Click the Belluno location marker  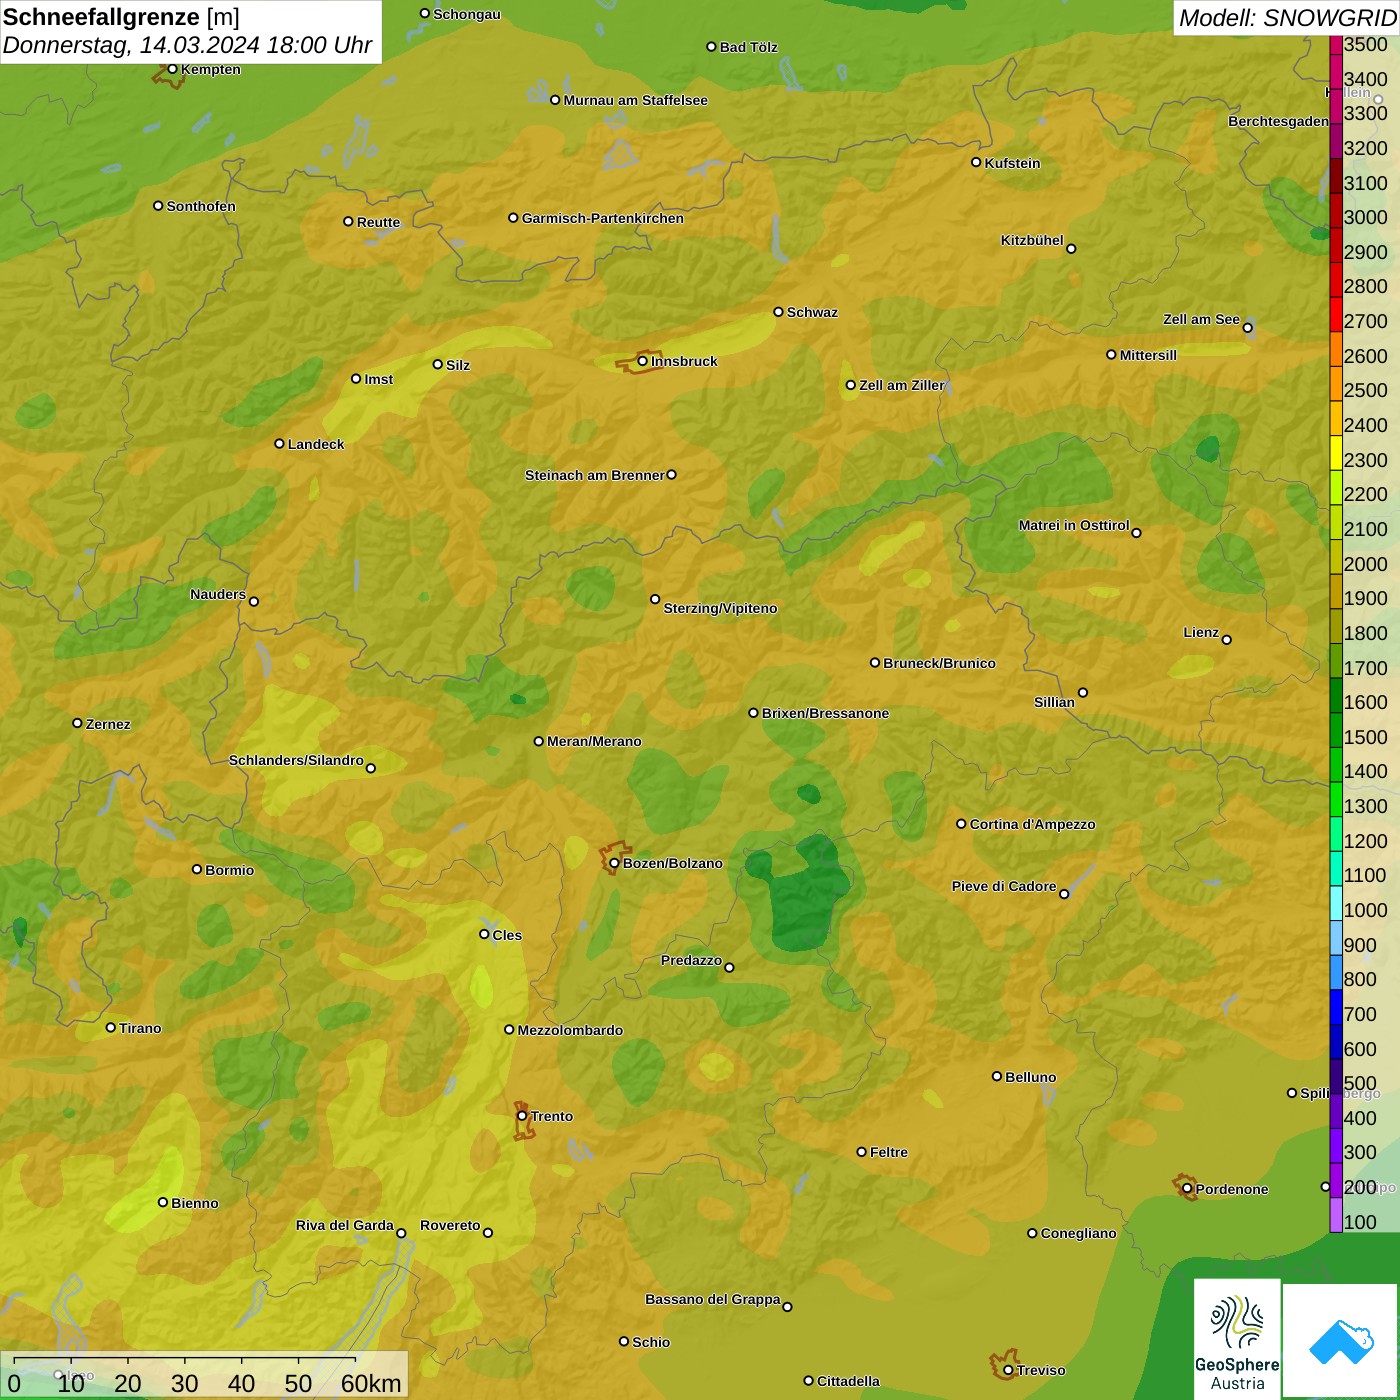pyautogui.click(x=997, y=1076)
